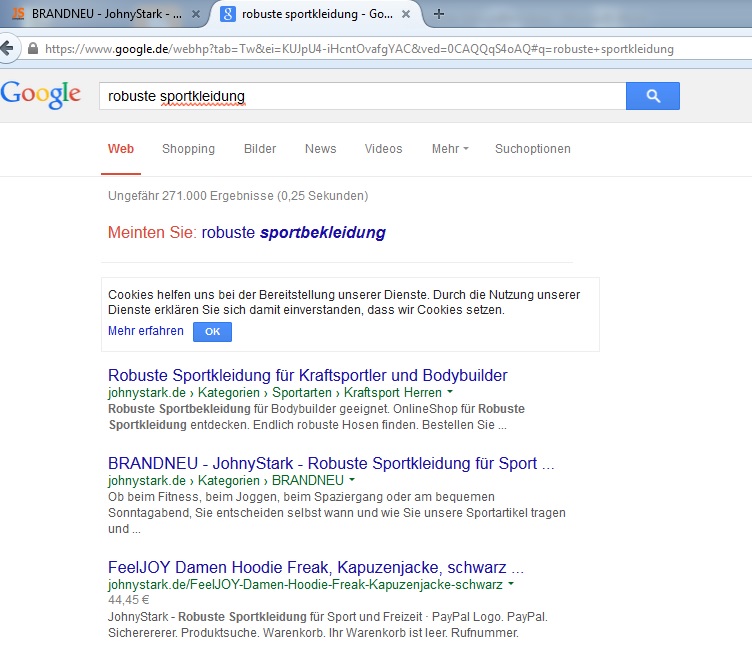Click Google favicon on active tab

[227, 14]
